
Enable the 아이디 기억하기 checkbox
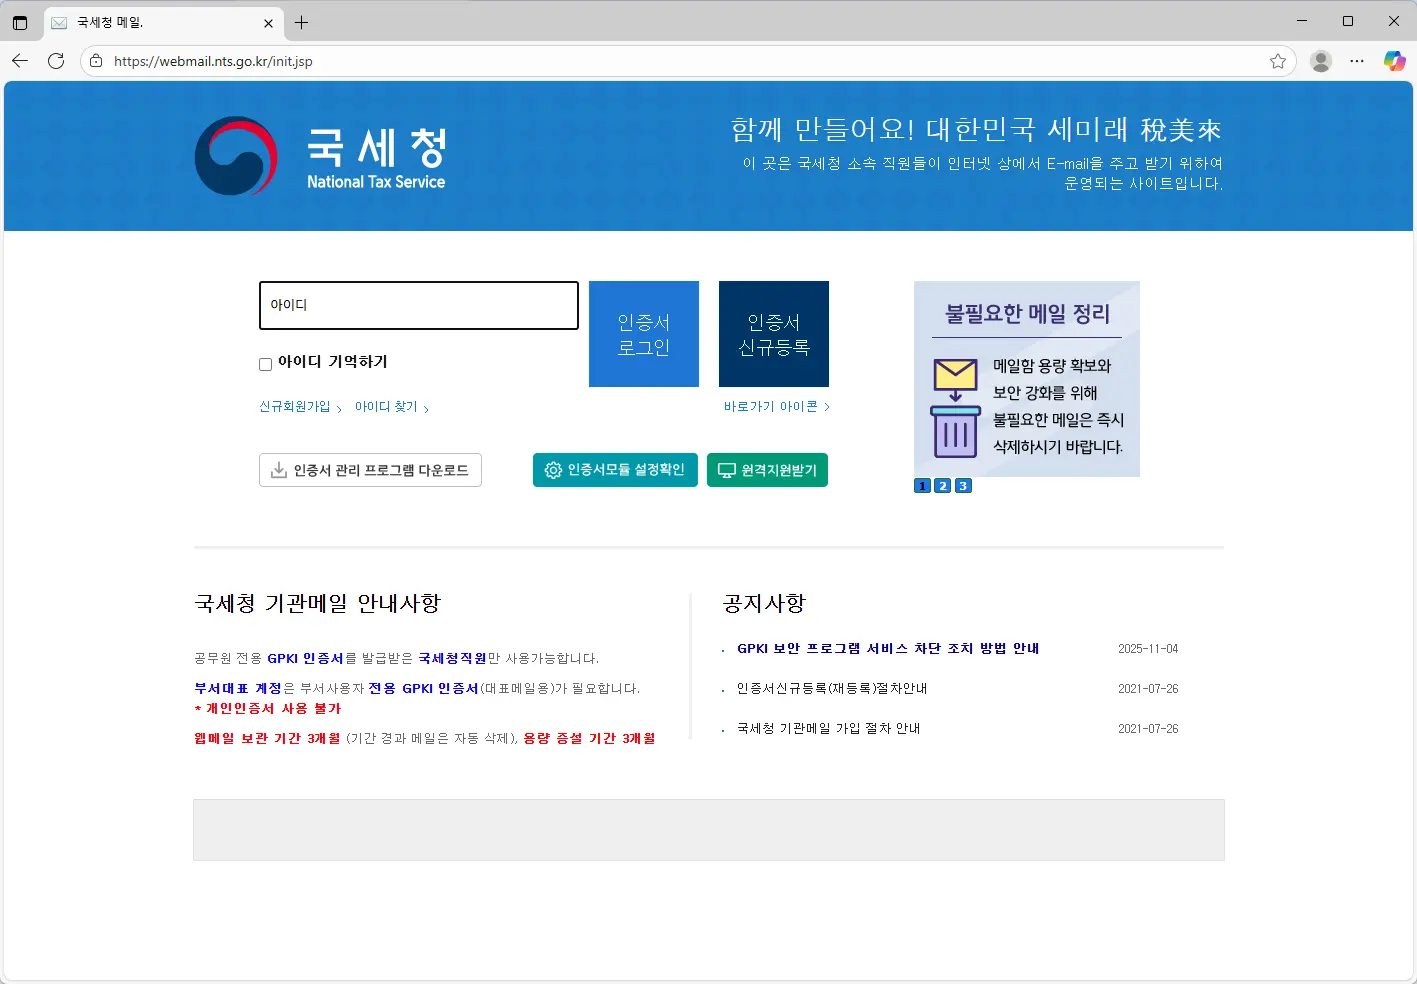click(x=265, y=364)
